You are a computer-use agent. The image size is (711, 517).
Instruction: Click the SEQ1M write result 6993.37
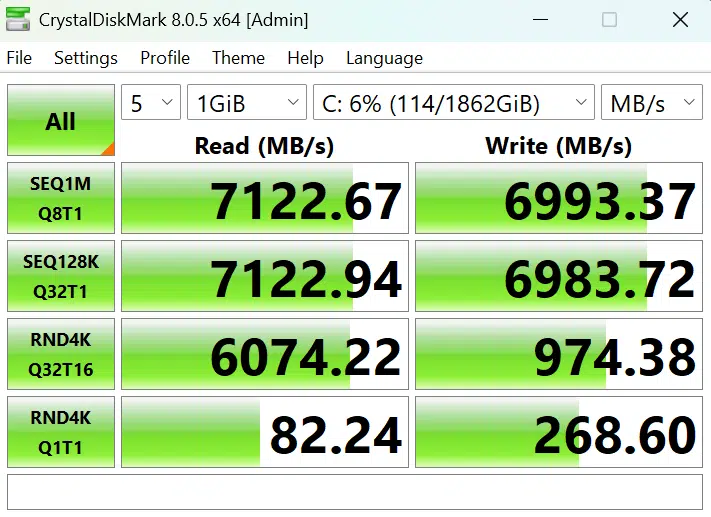coord(559,198)
